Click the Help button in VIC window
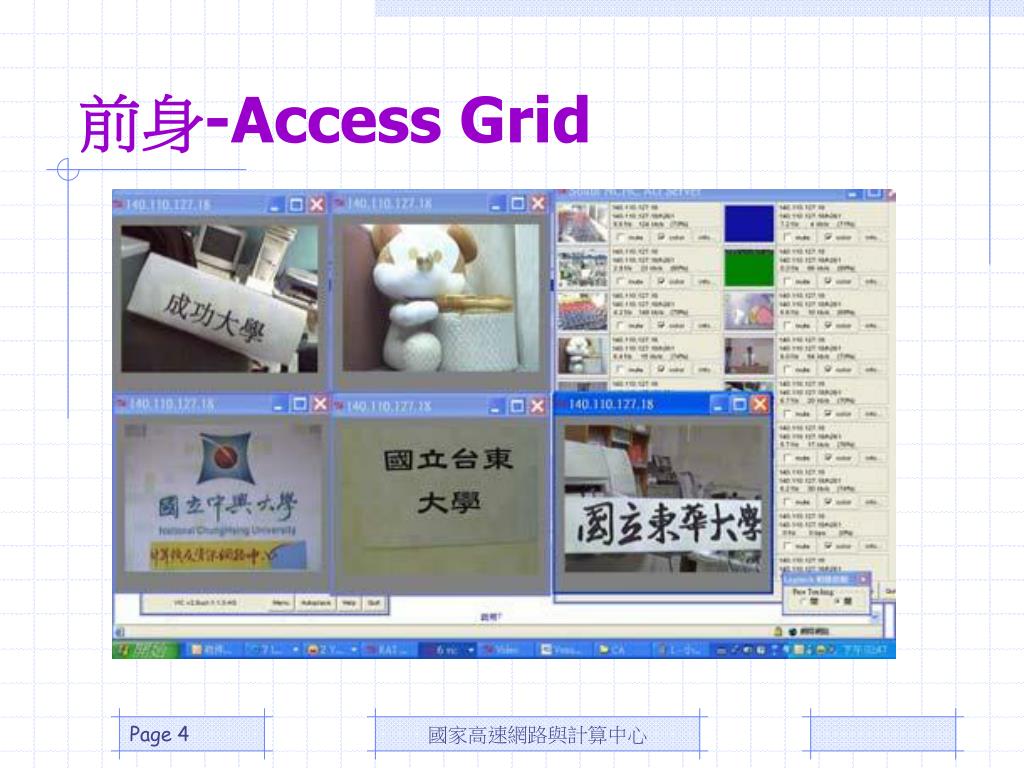 point(349,603)
